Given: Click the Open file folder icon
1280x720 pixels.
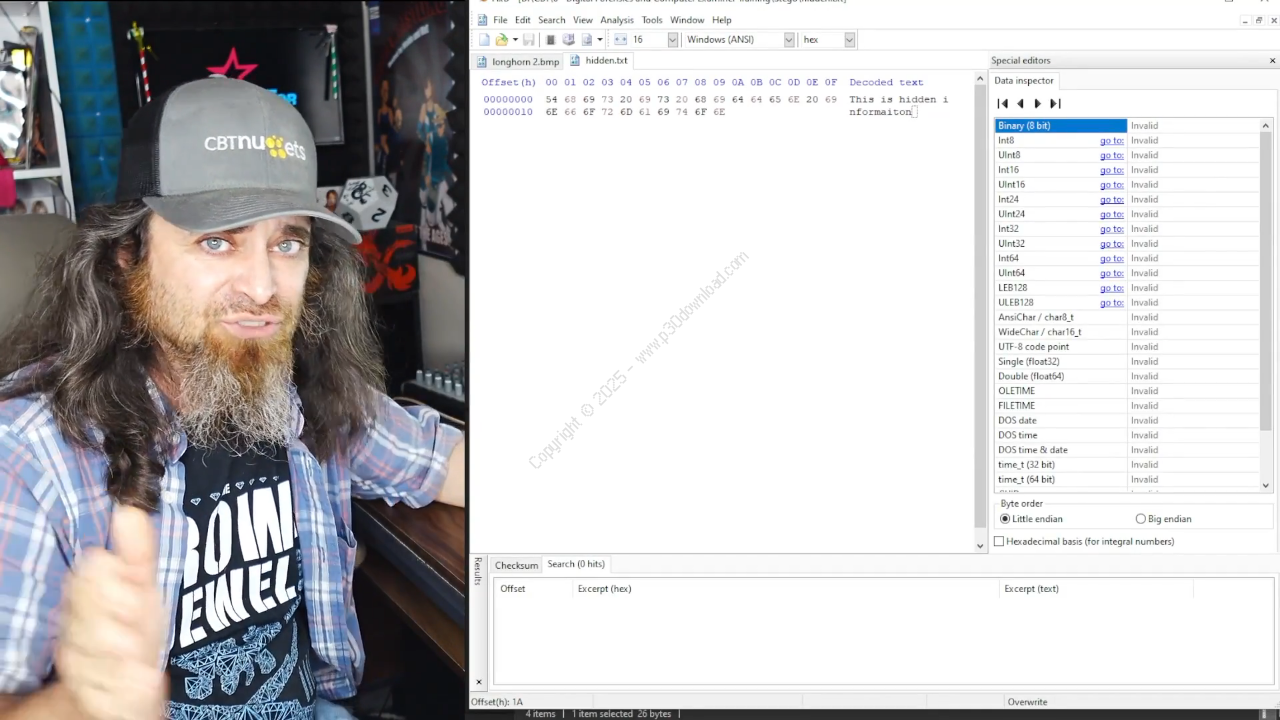Looking at the screenshot, I should (x=501, y=40).
